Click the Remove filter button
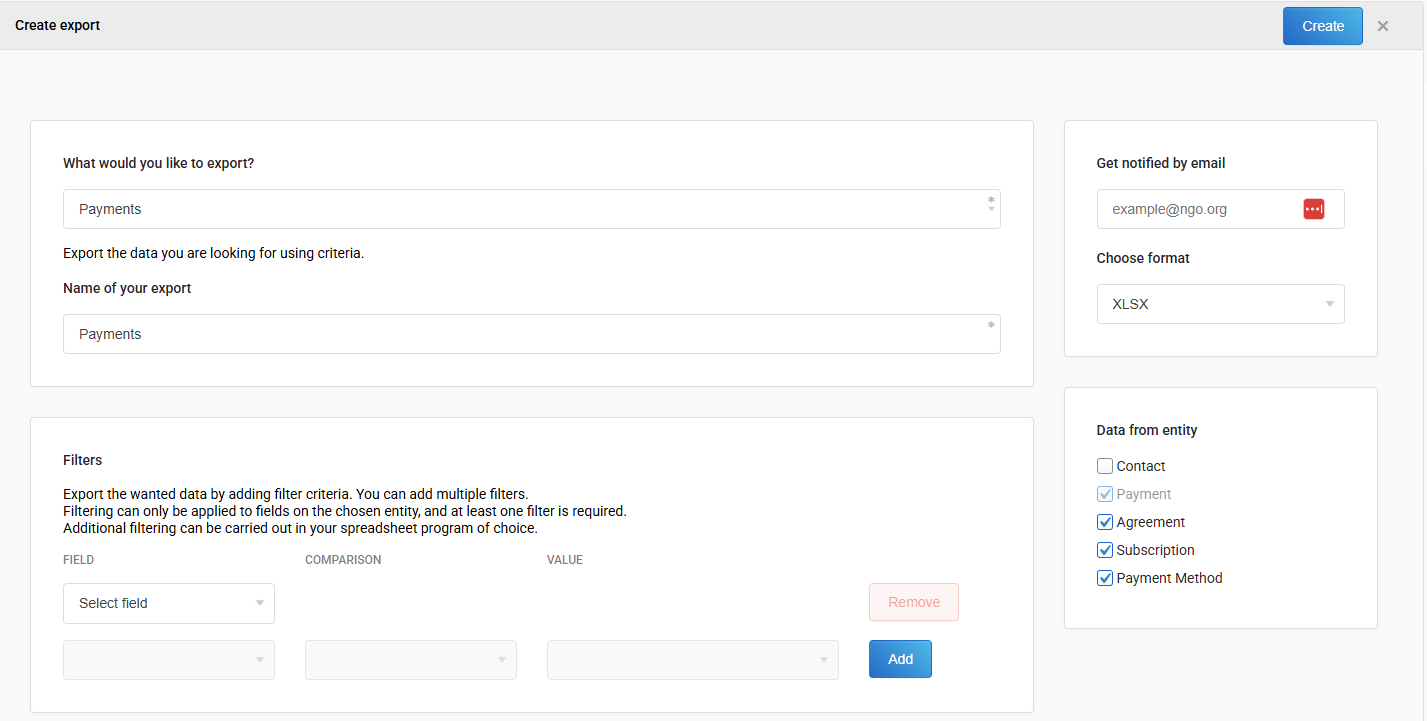Viewport: 1427px width, 721px height. (x=913, y=602)
